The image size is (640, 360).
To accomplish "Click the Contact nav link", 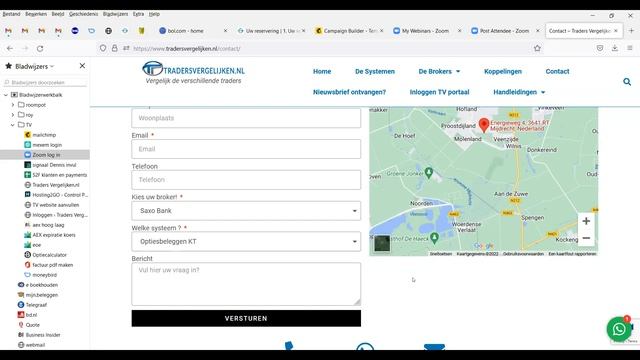I will tap(557, 71).
